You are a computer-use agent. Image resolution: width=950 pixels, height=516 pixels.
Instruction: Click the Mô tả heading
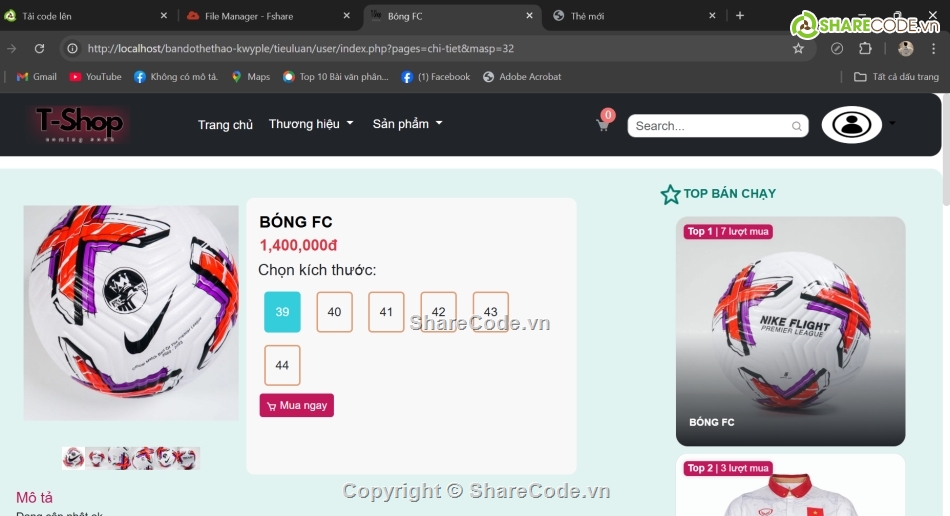[35, 497]
